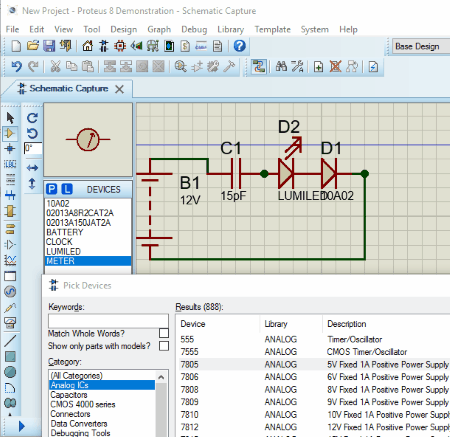Click the Keywords search field
Image resolution: width=450 pixels, height=437 pixels.
tap(108, 321)
